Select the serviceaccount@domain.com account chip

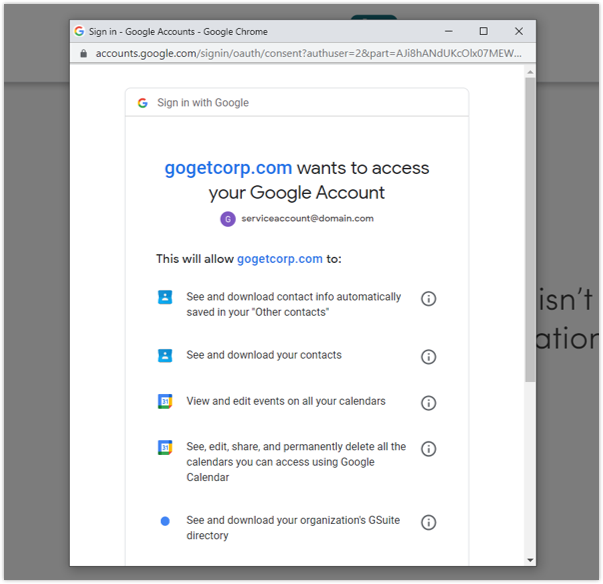pyautogui.click(x=297, y=218)
